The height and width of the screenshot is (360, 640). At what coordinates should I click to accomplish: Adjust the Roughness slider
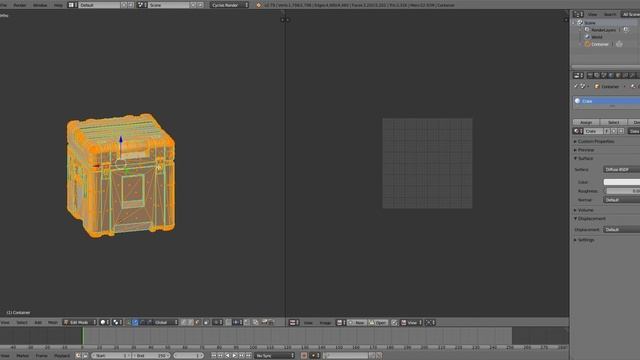coord(622,191)
